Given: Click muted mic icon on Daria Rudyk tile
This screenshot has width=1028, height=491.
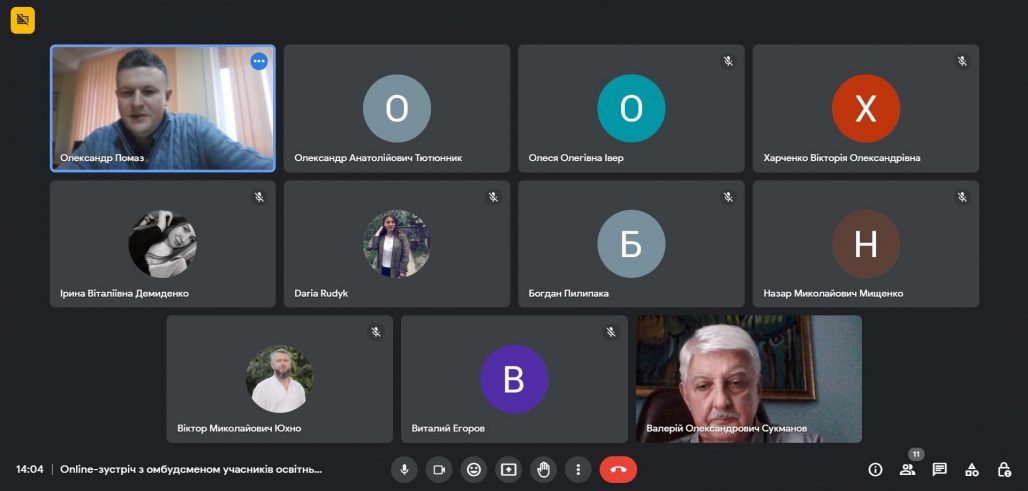Looking at the screenshot, I should 493,197.
